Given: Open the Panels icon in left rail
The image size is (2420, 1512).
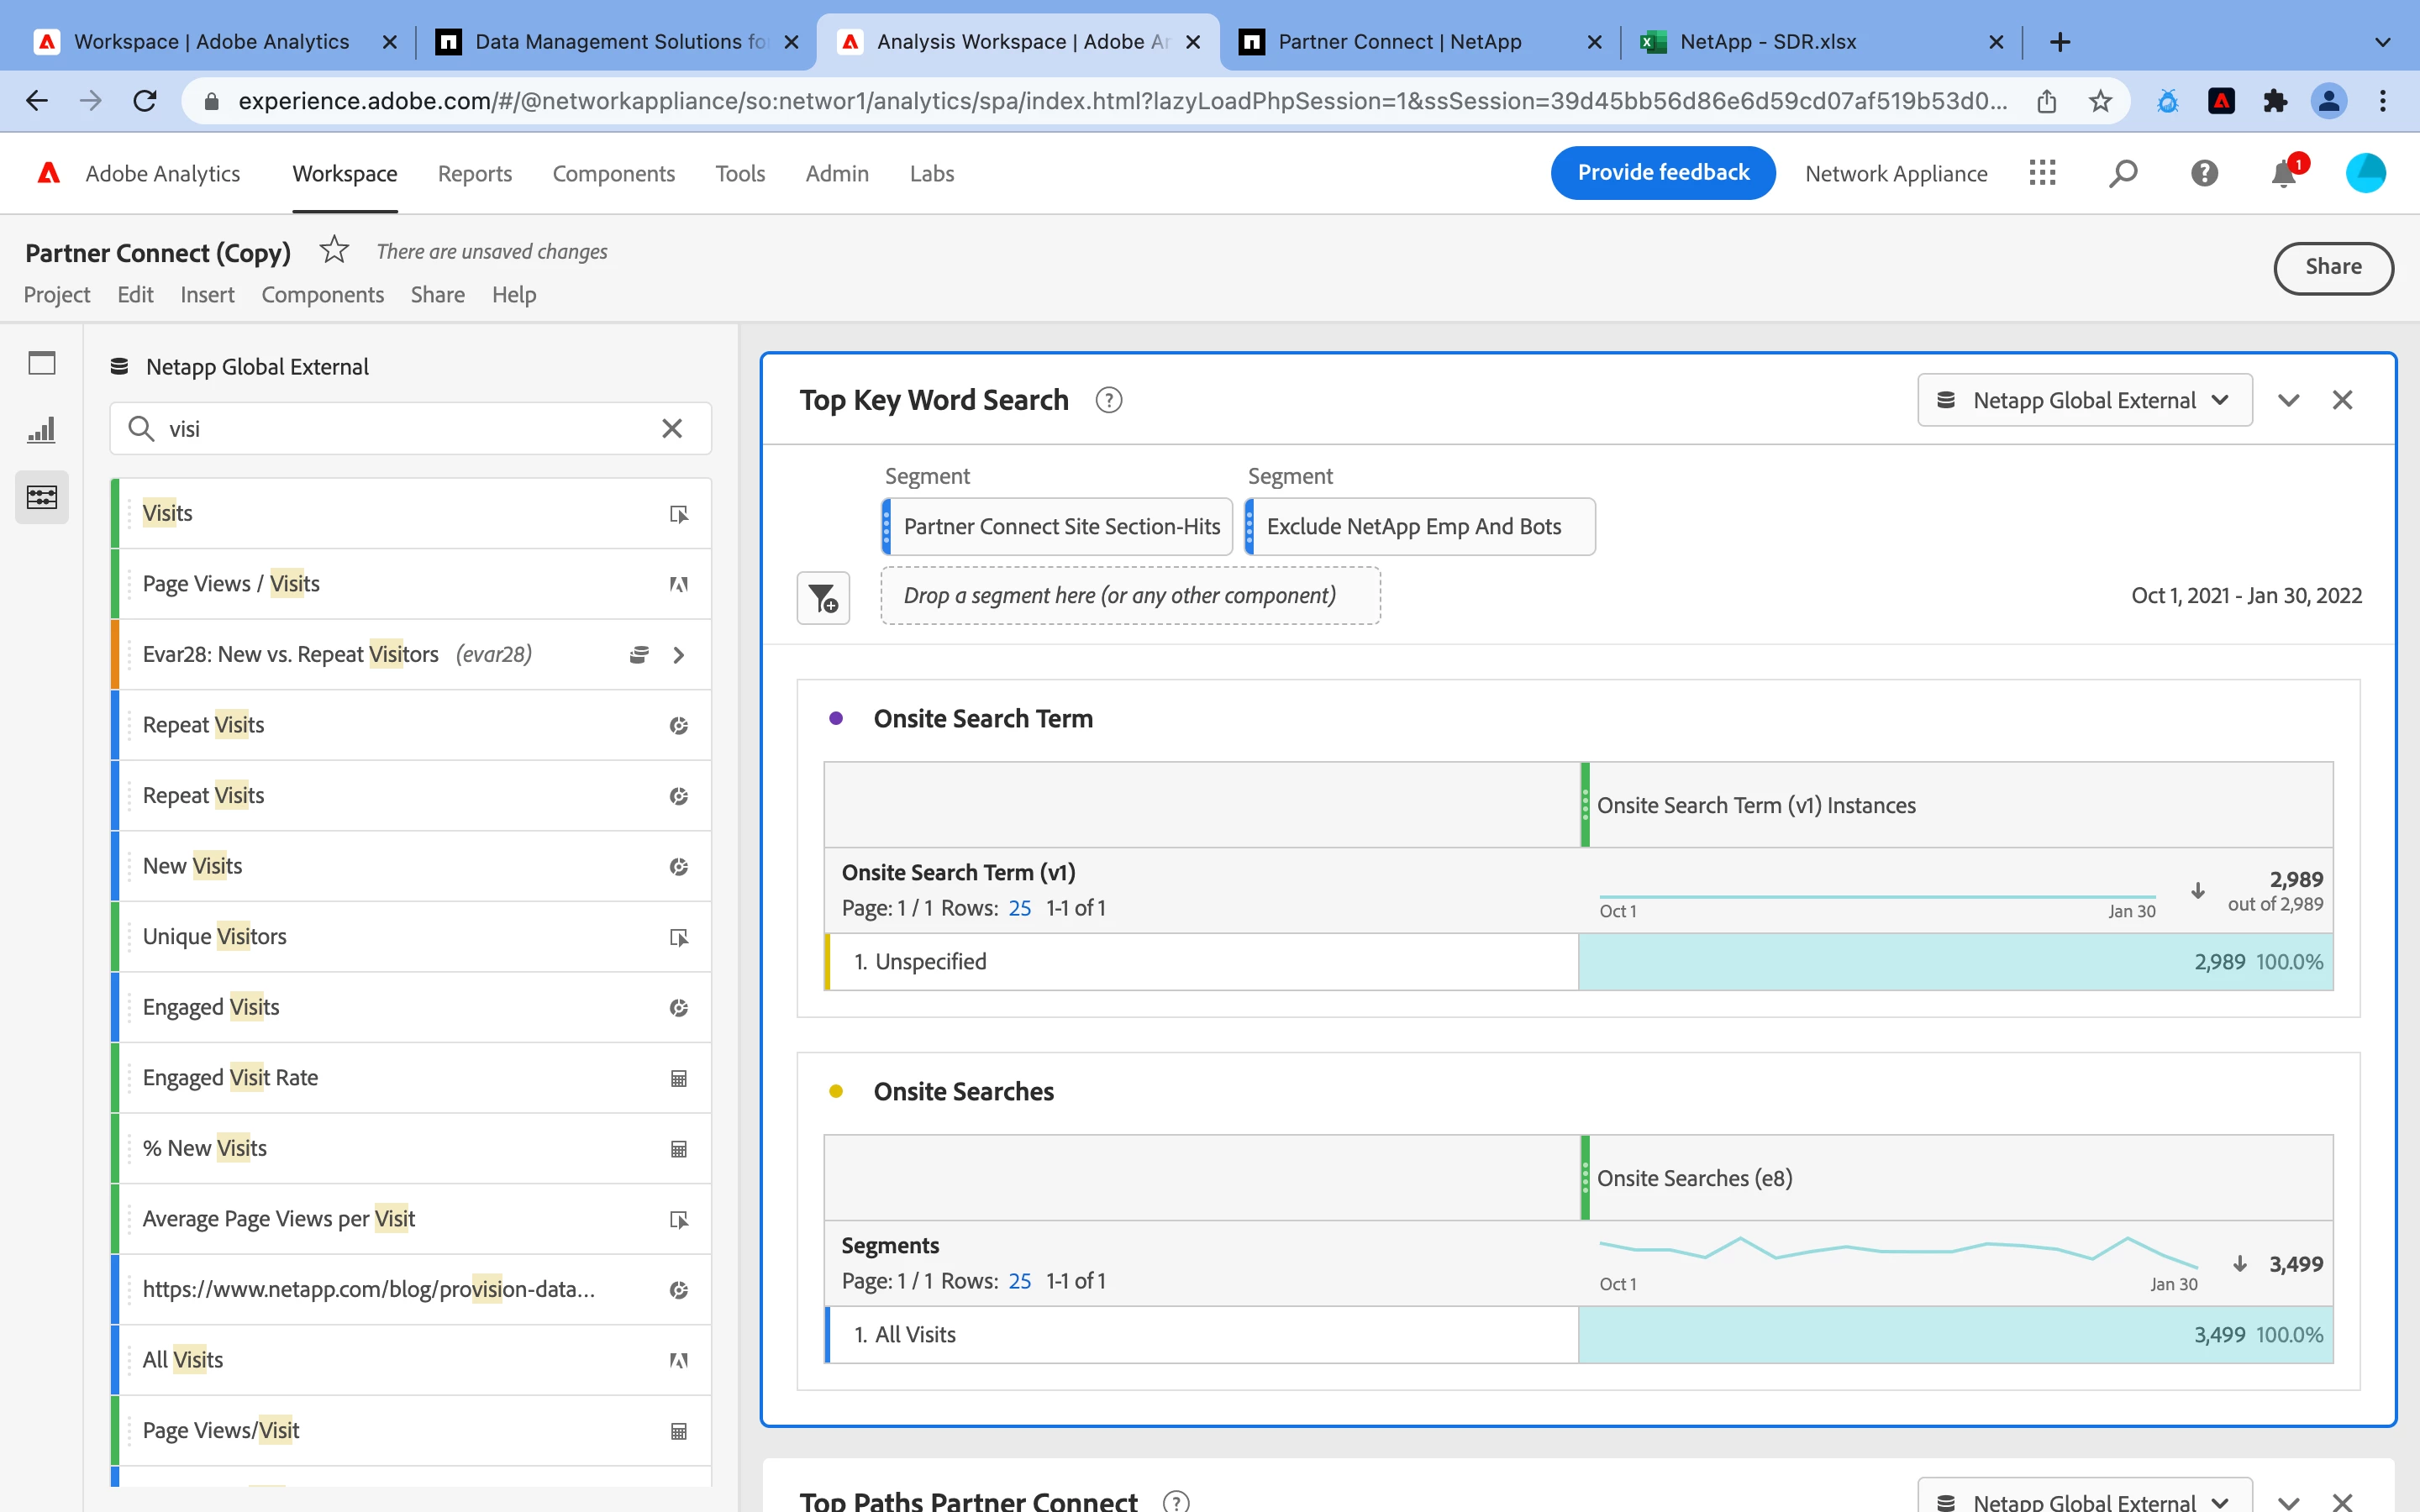Looking at the screenshot, I should pos(42,363).
